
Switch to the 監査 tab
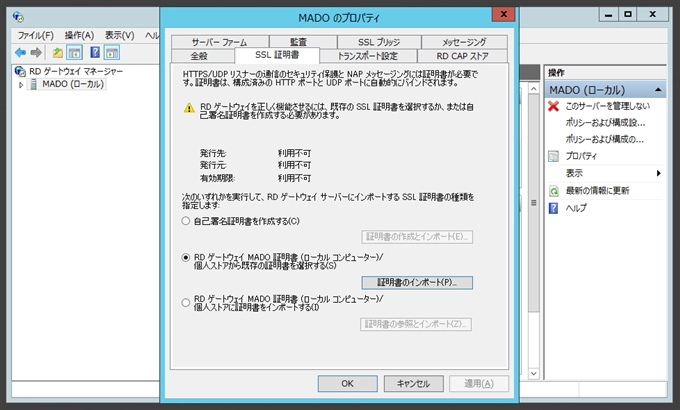point(303,42)
